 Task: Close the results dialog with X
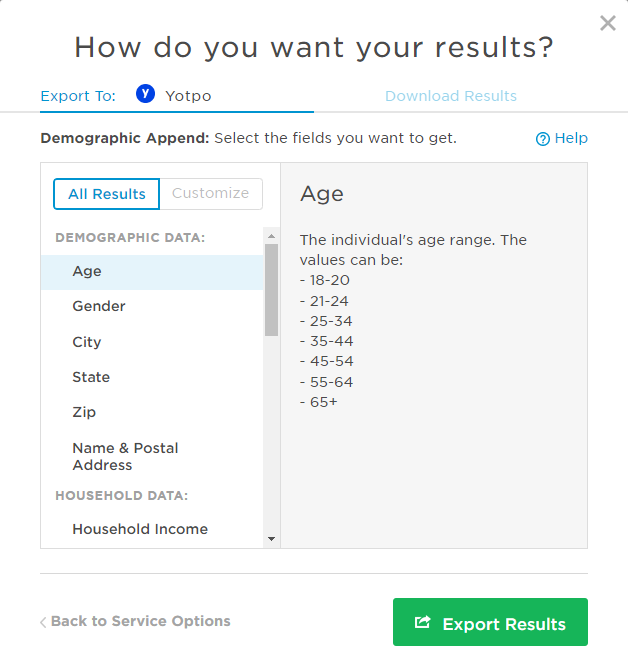click(x=607, y=23)
